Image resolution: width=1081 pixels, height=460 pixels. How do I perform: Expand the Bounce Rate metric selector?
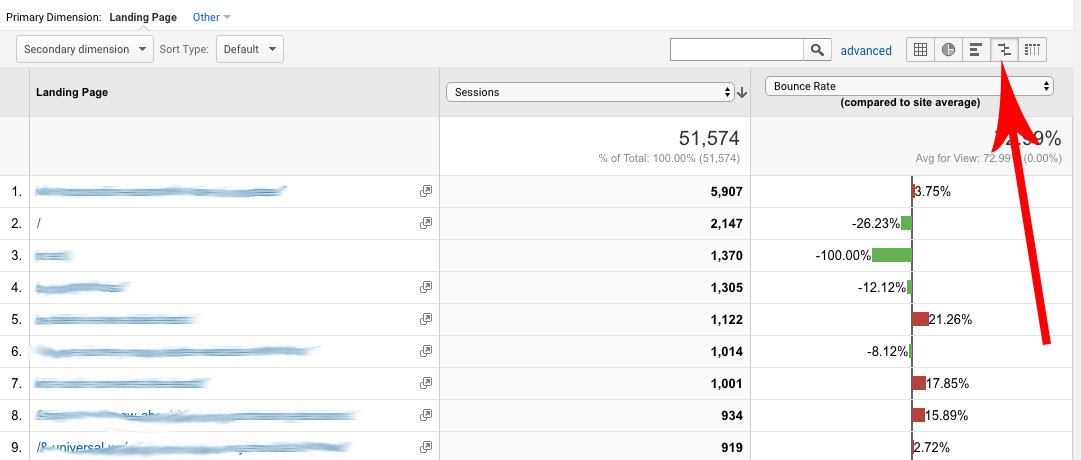(x=908, y=86)
